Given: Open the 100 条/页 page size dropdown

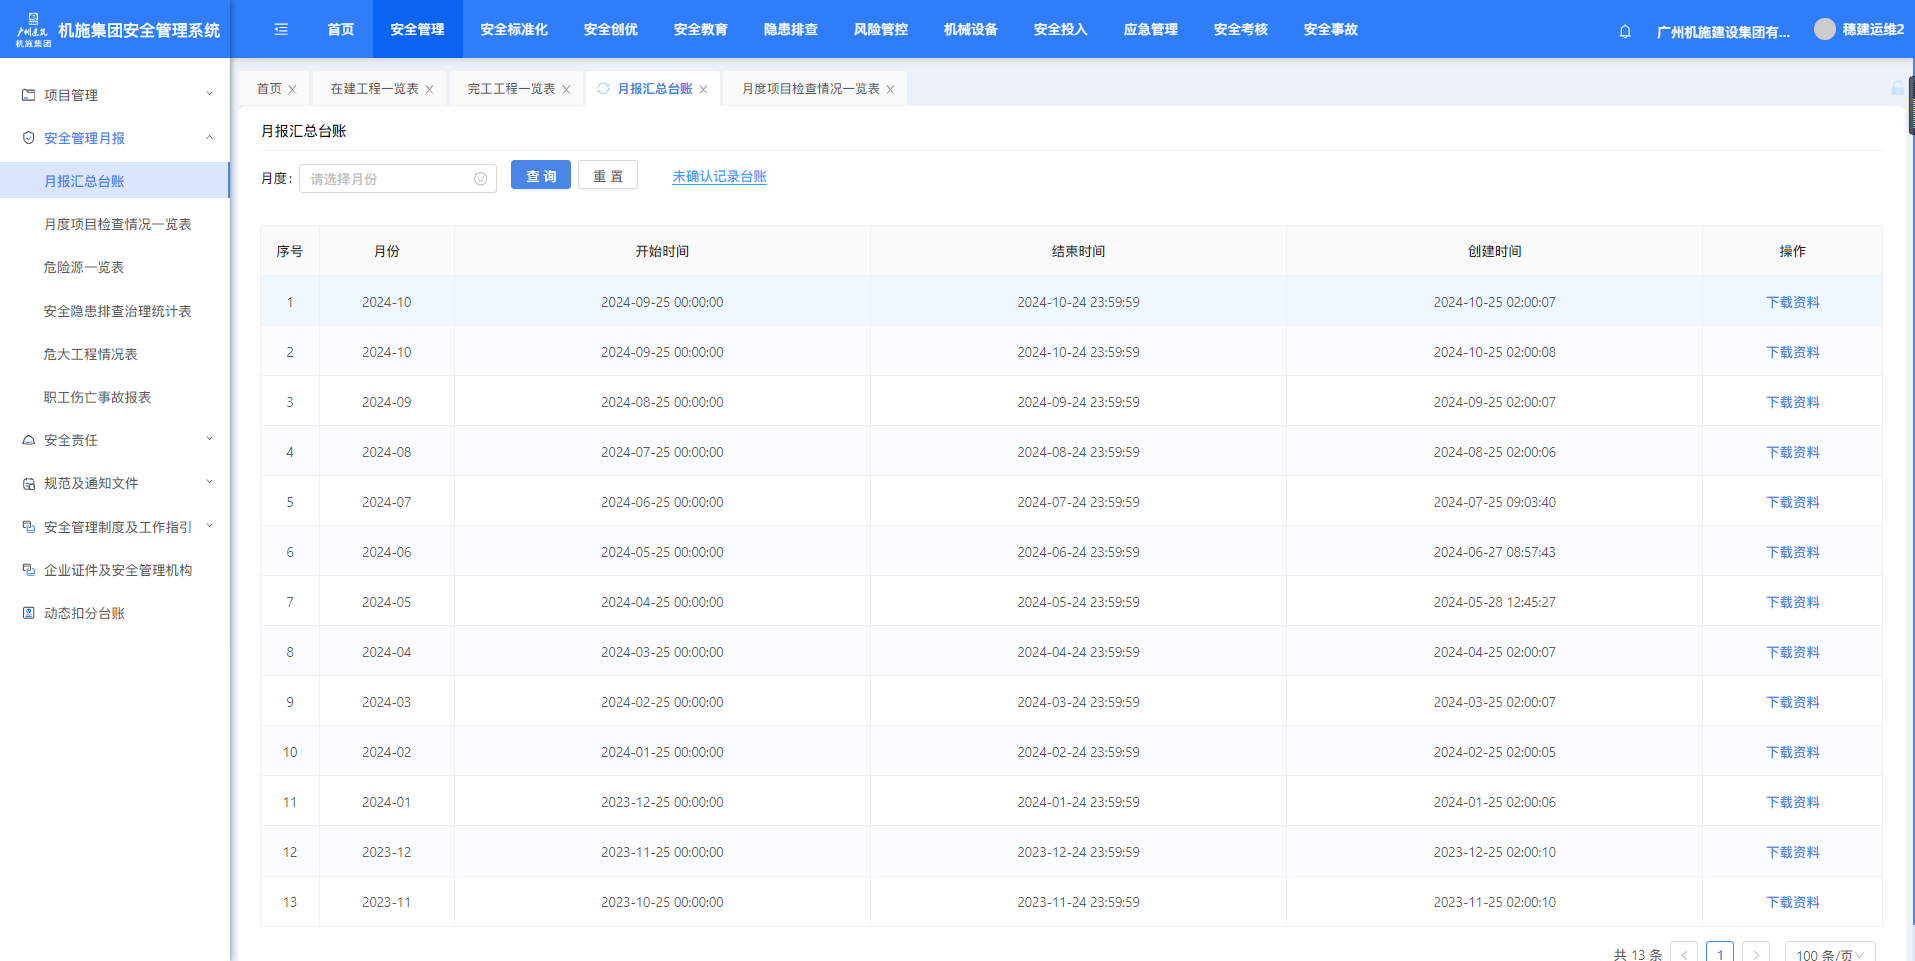Looking at the screenshot, I should point(1829,954).
